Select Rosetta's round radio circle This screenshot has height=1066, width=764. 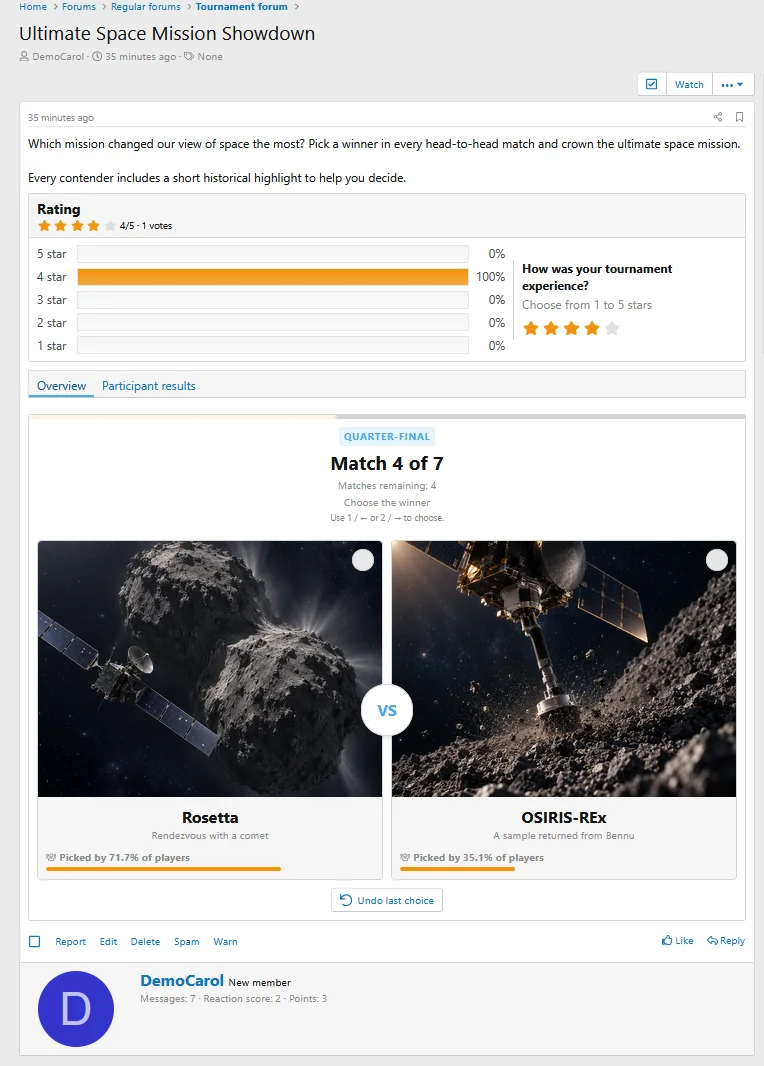(x=363, y=560)
